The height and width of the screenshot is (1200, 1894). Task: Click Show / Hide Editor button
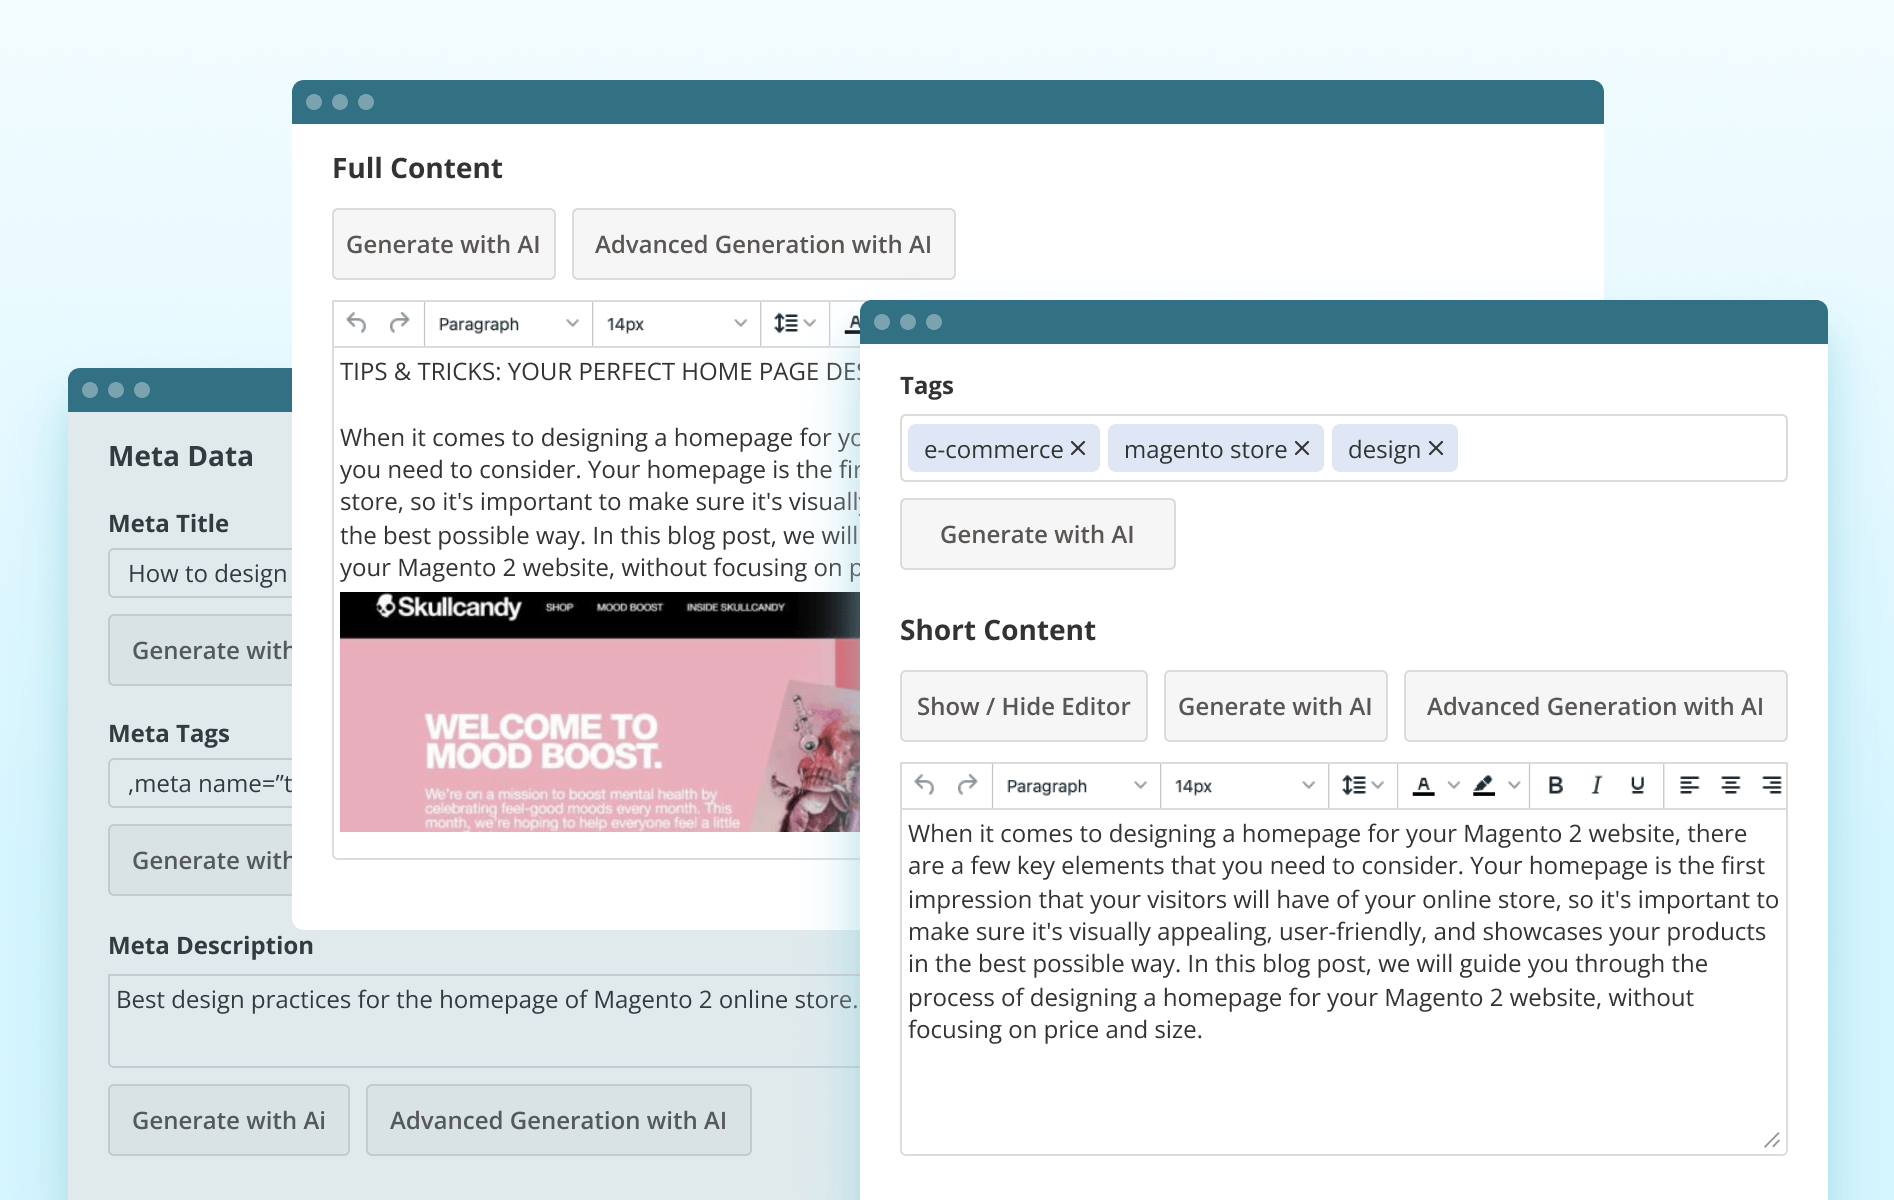1023,706
